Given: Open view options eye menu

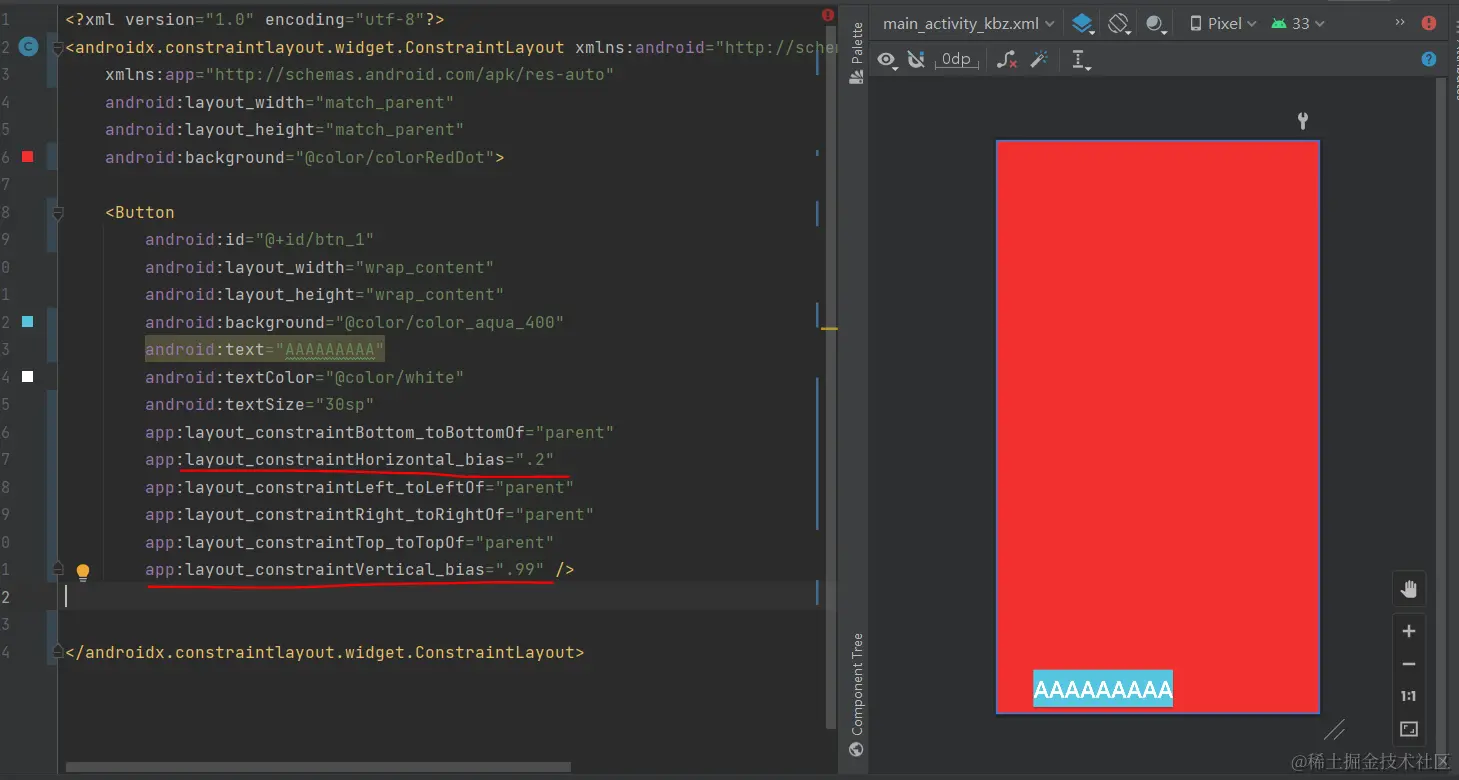Looking at the screenshot, I should tap(887, 60).
